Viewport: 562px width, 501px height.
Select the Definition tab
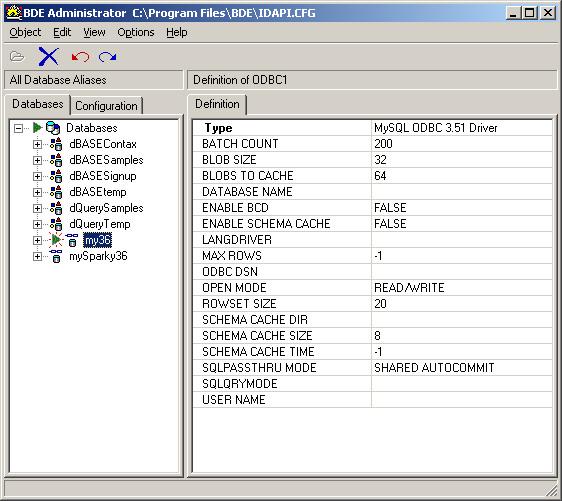click(x=217, y=104)
